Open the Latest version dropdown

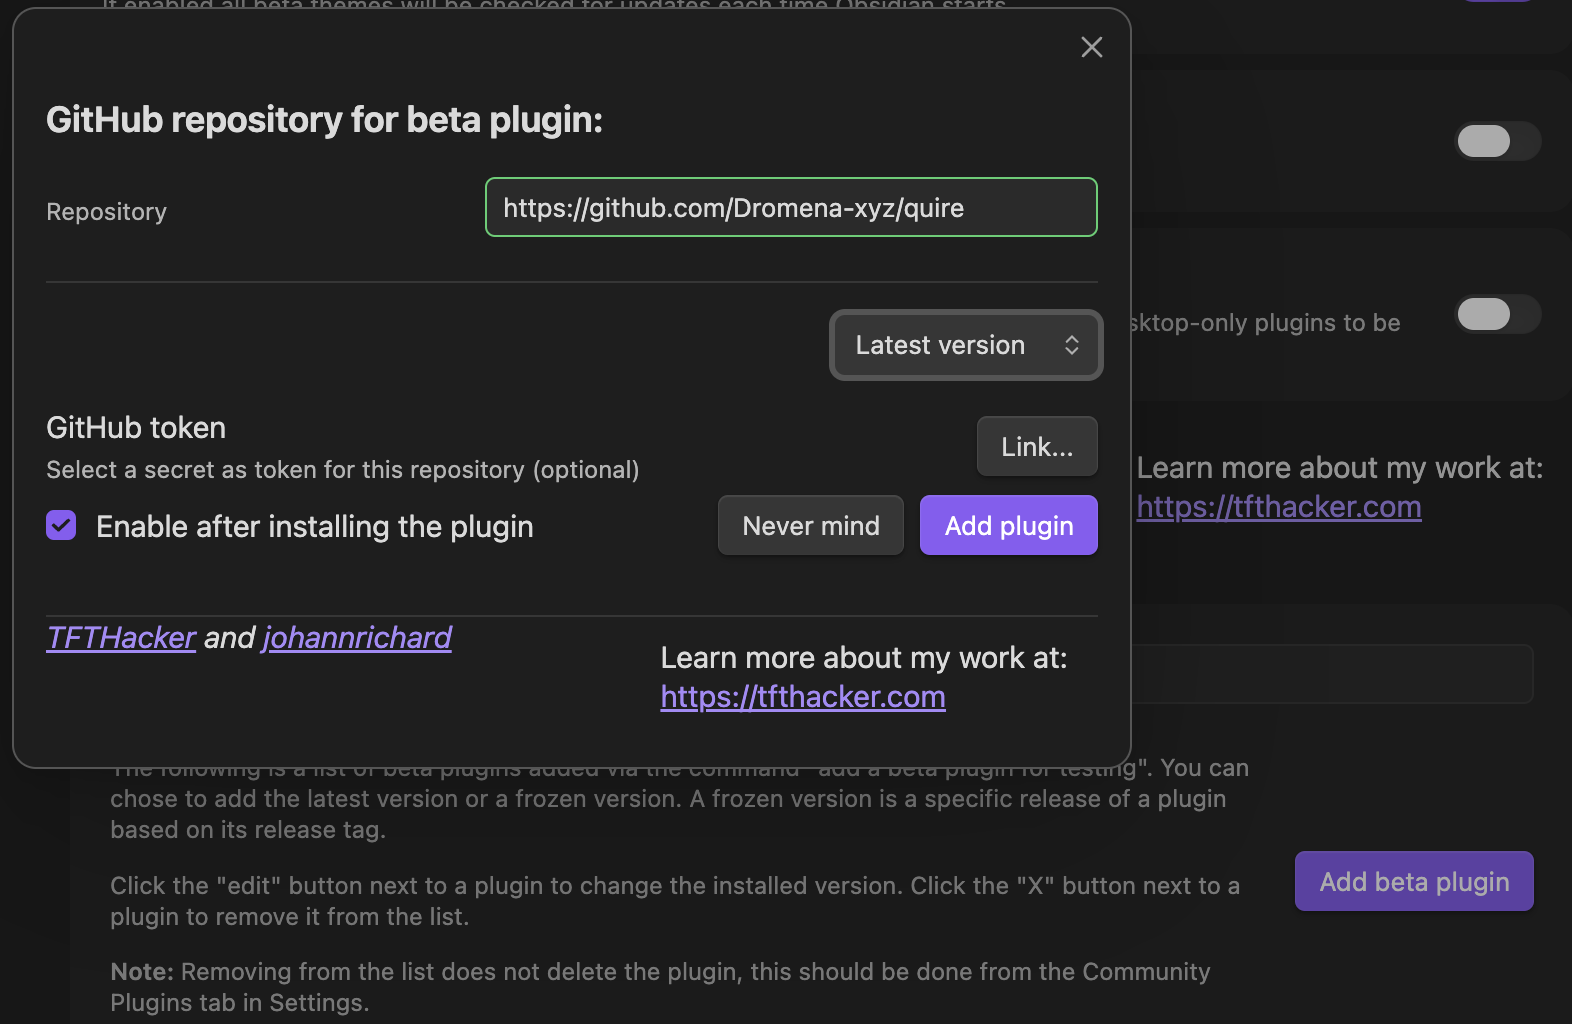coord(966,345)
